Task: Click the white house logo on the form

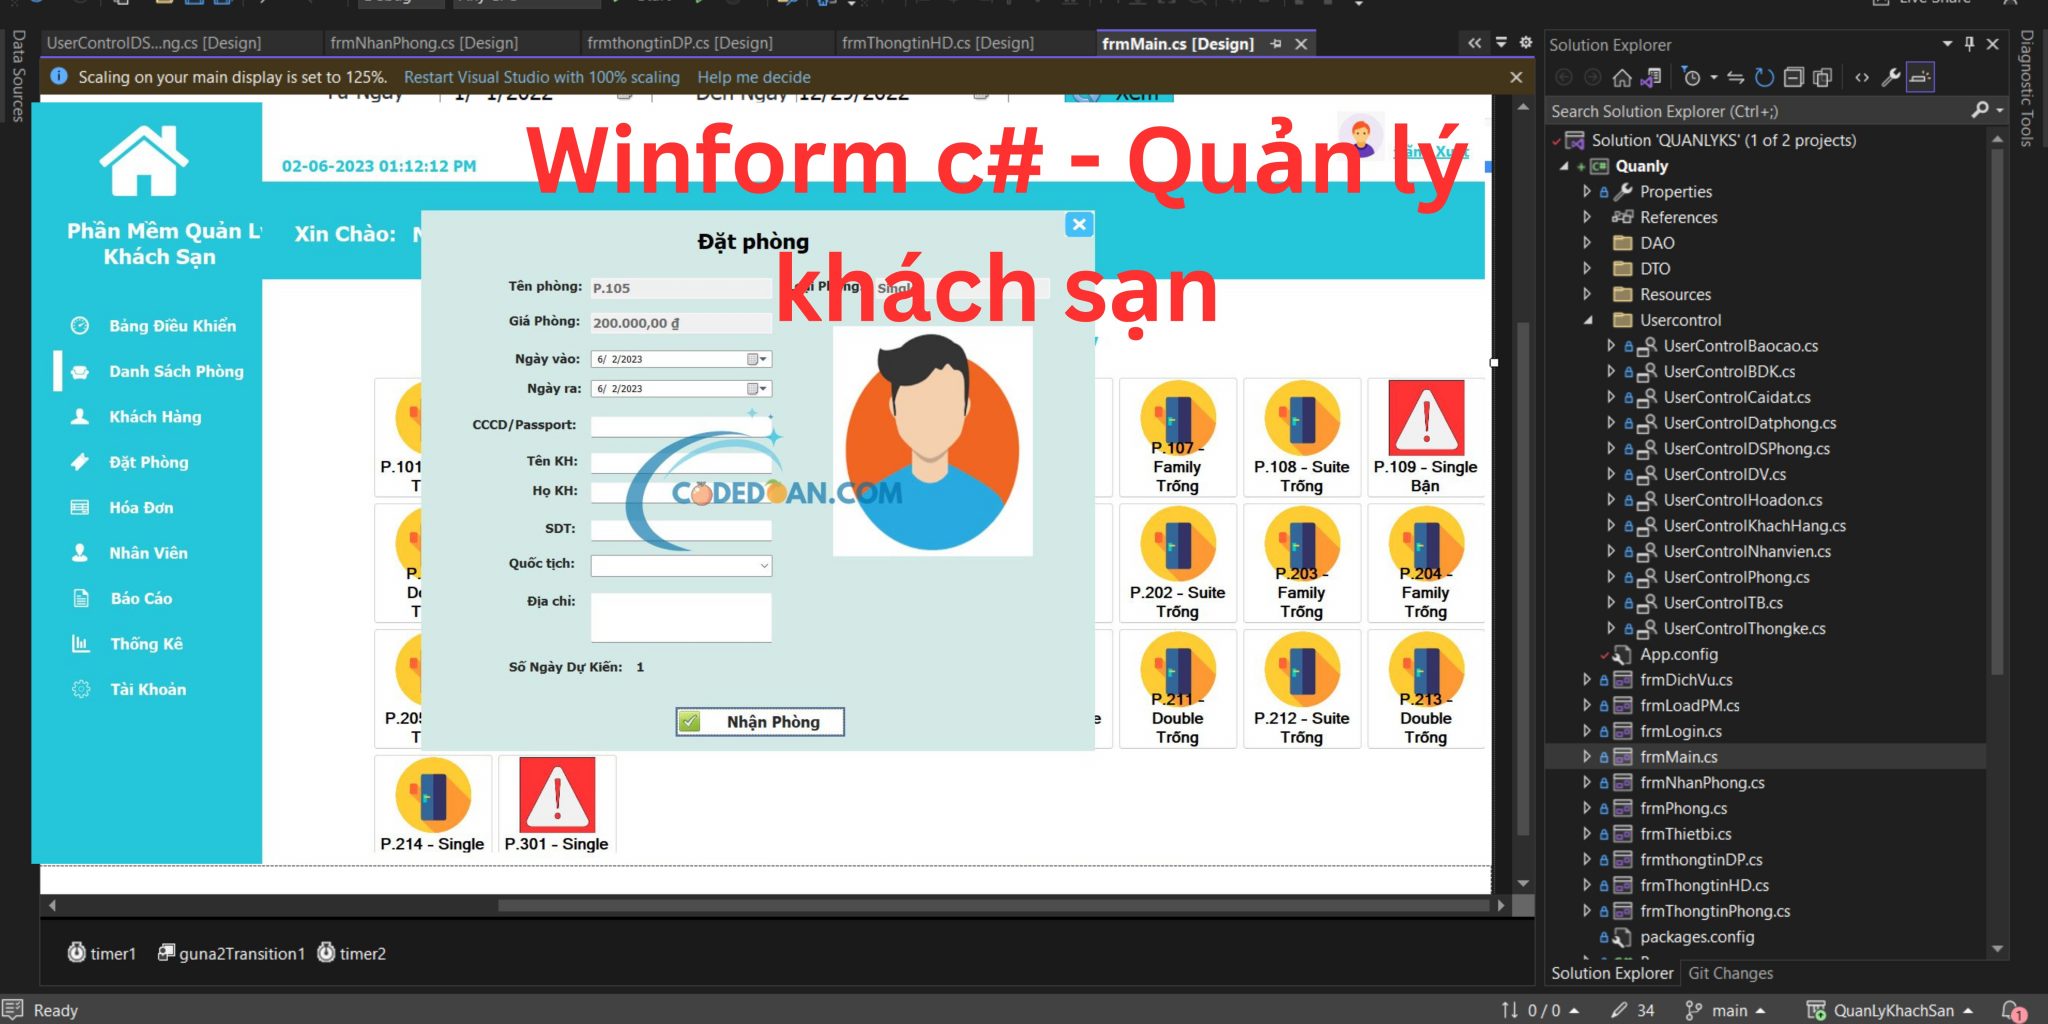Action: (144, 160)
